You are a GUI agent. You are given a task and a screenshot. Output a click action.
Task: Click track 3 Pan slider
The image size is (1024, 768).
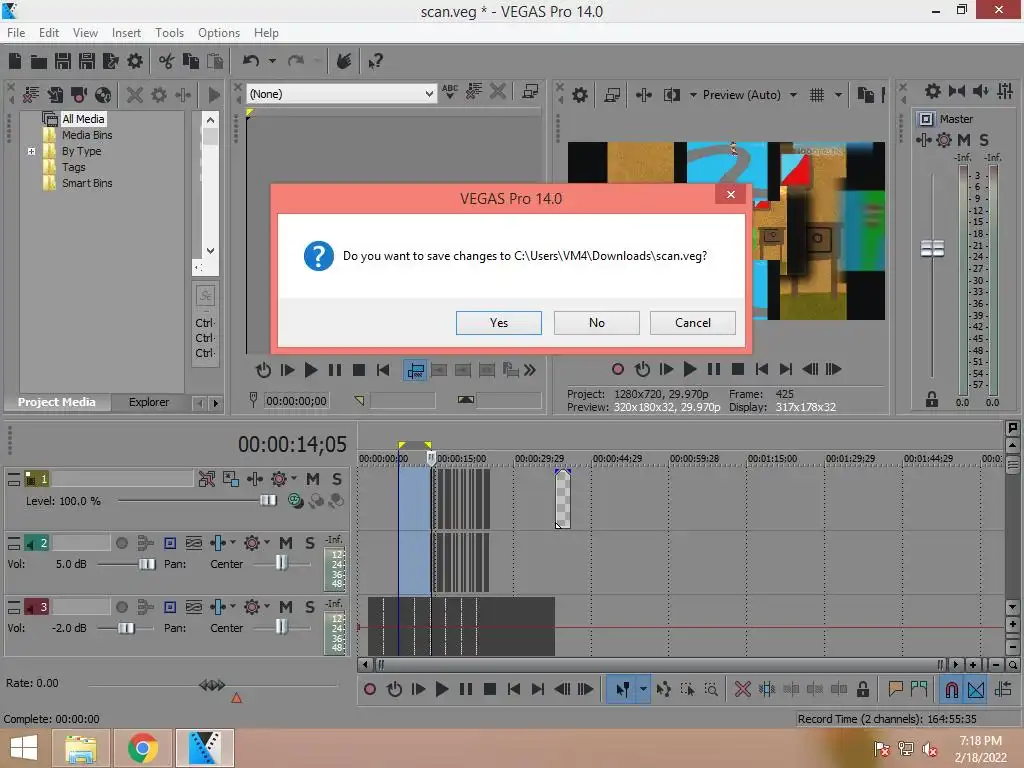pyautogui.click(x=281, y=626)
